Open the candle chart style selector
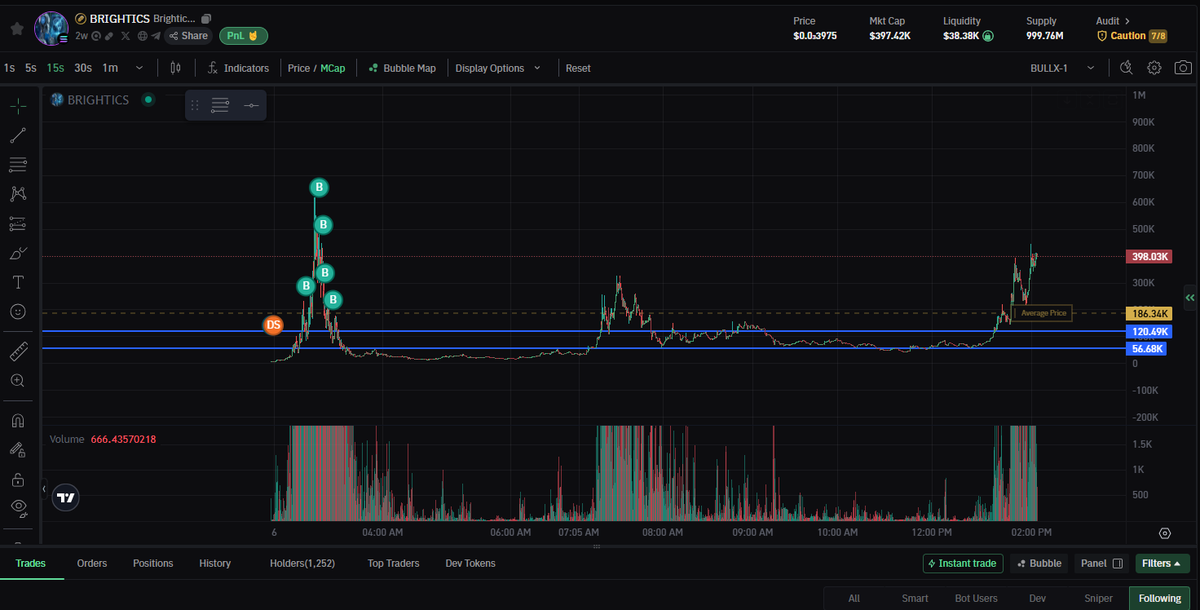 tap(176, 68)
